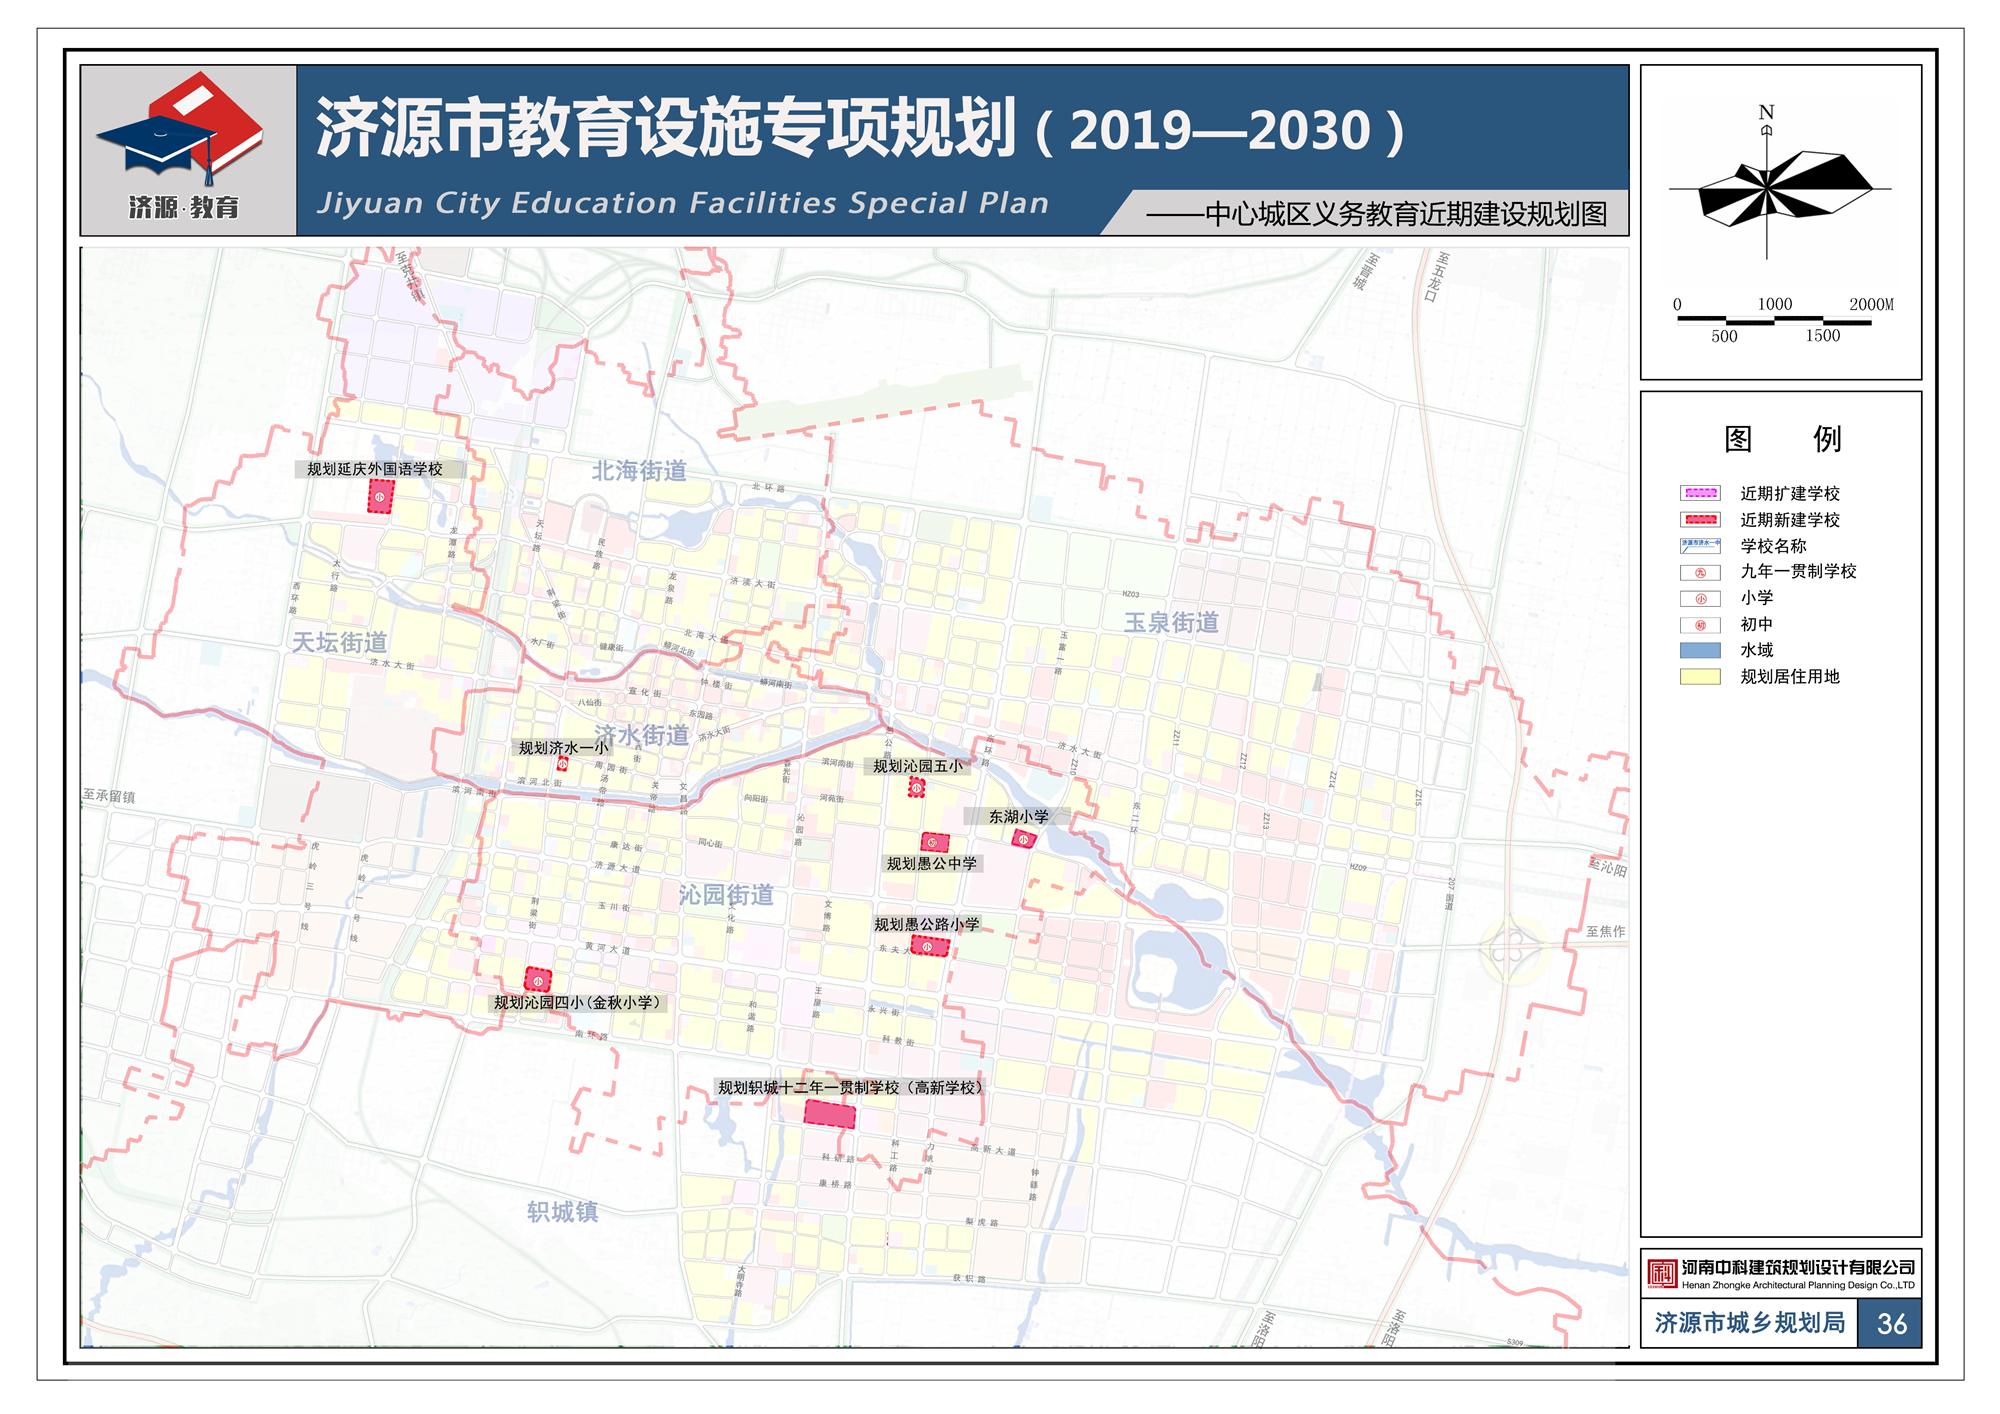Click the 规划沁园五小 label
This screenshot has height=1414, width=2000.
(x=918, y=766)
